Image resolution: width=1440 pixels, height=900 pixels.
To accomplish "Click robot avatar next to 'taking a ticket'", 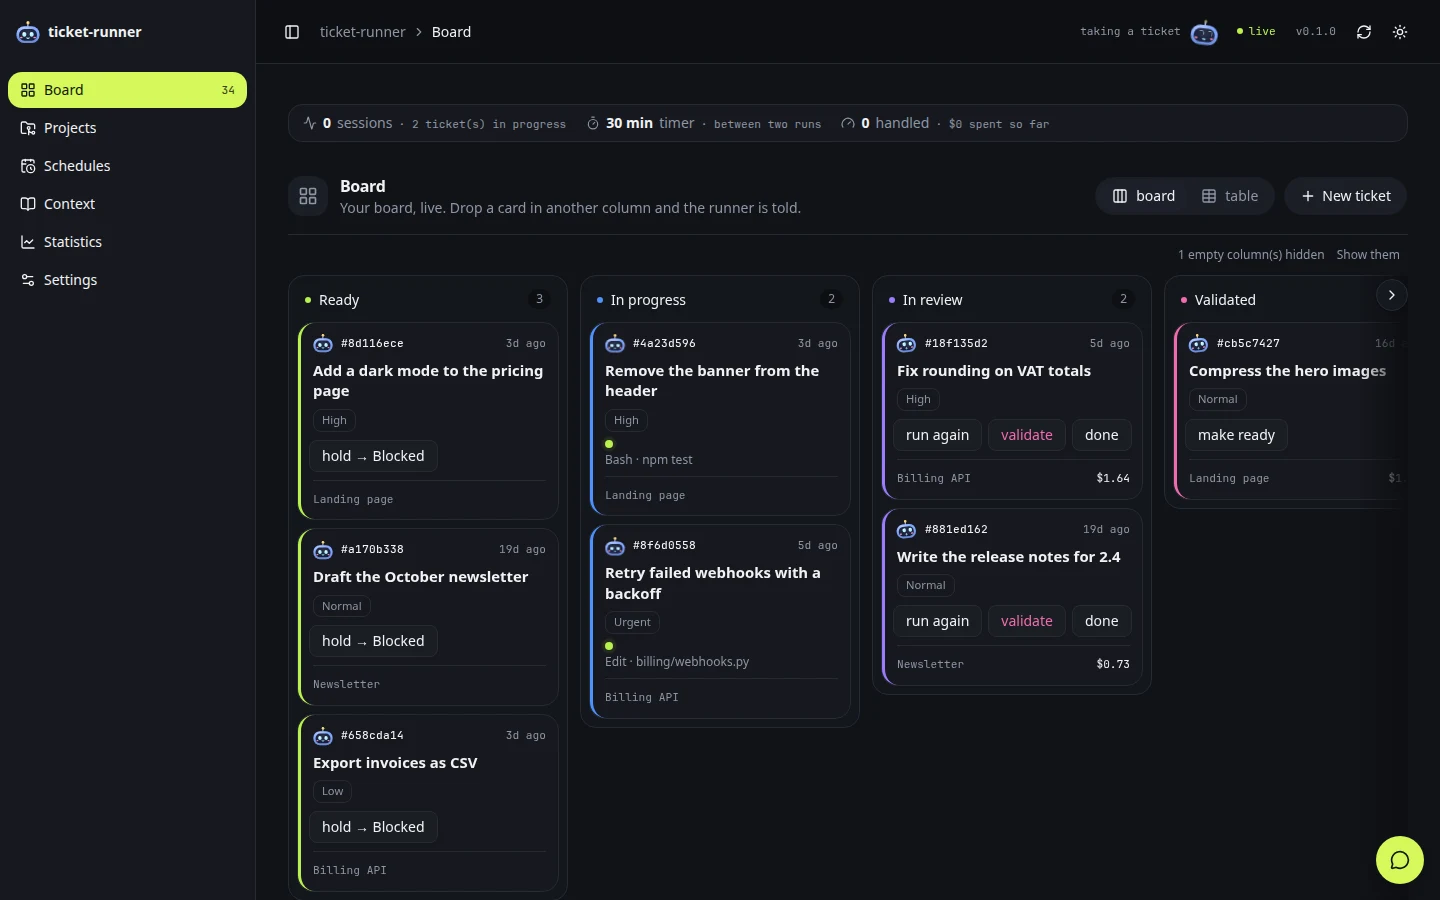I will coord(1204,32).
